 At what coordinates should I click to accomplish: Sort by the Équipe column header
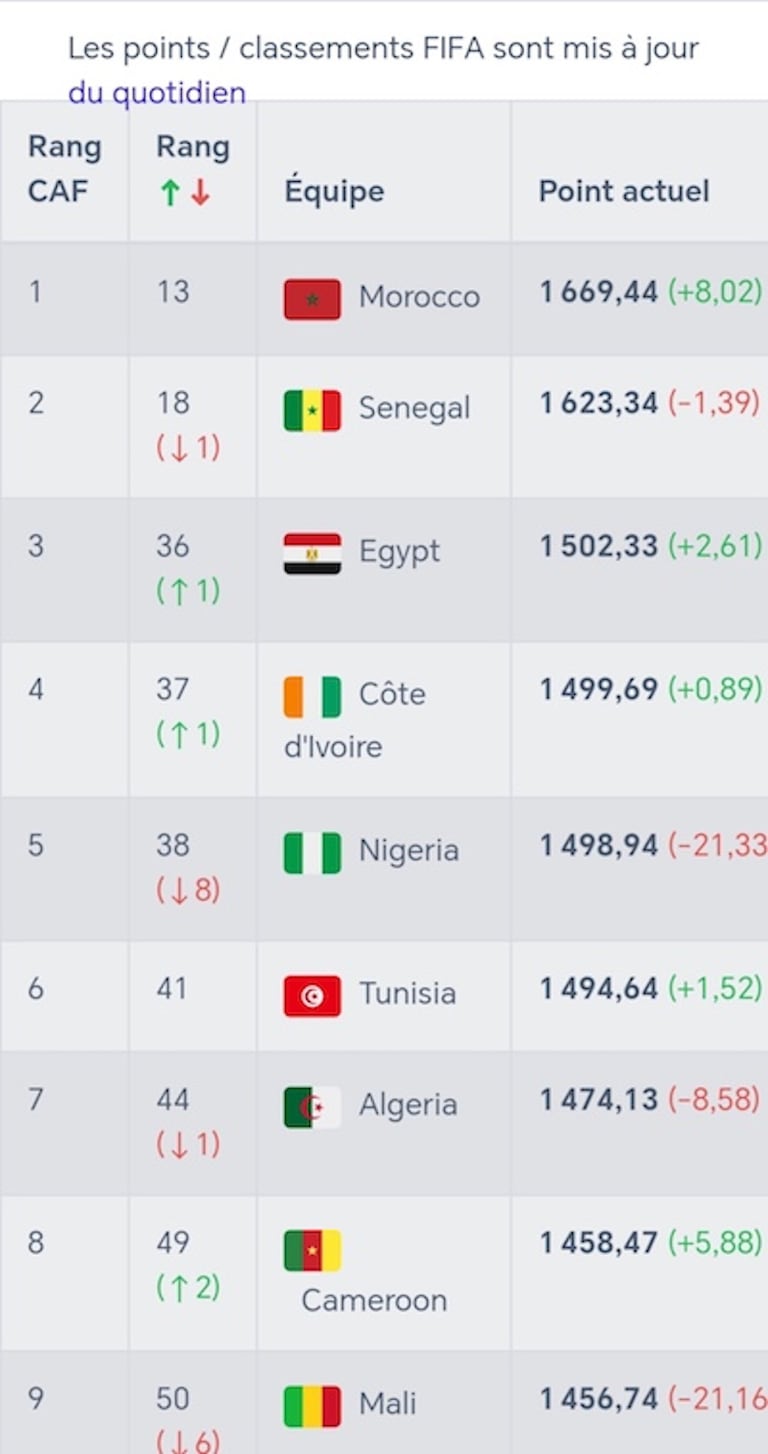[x=334, y=191]
